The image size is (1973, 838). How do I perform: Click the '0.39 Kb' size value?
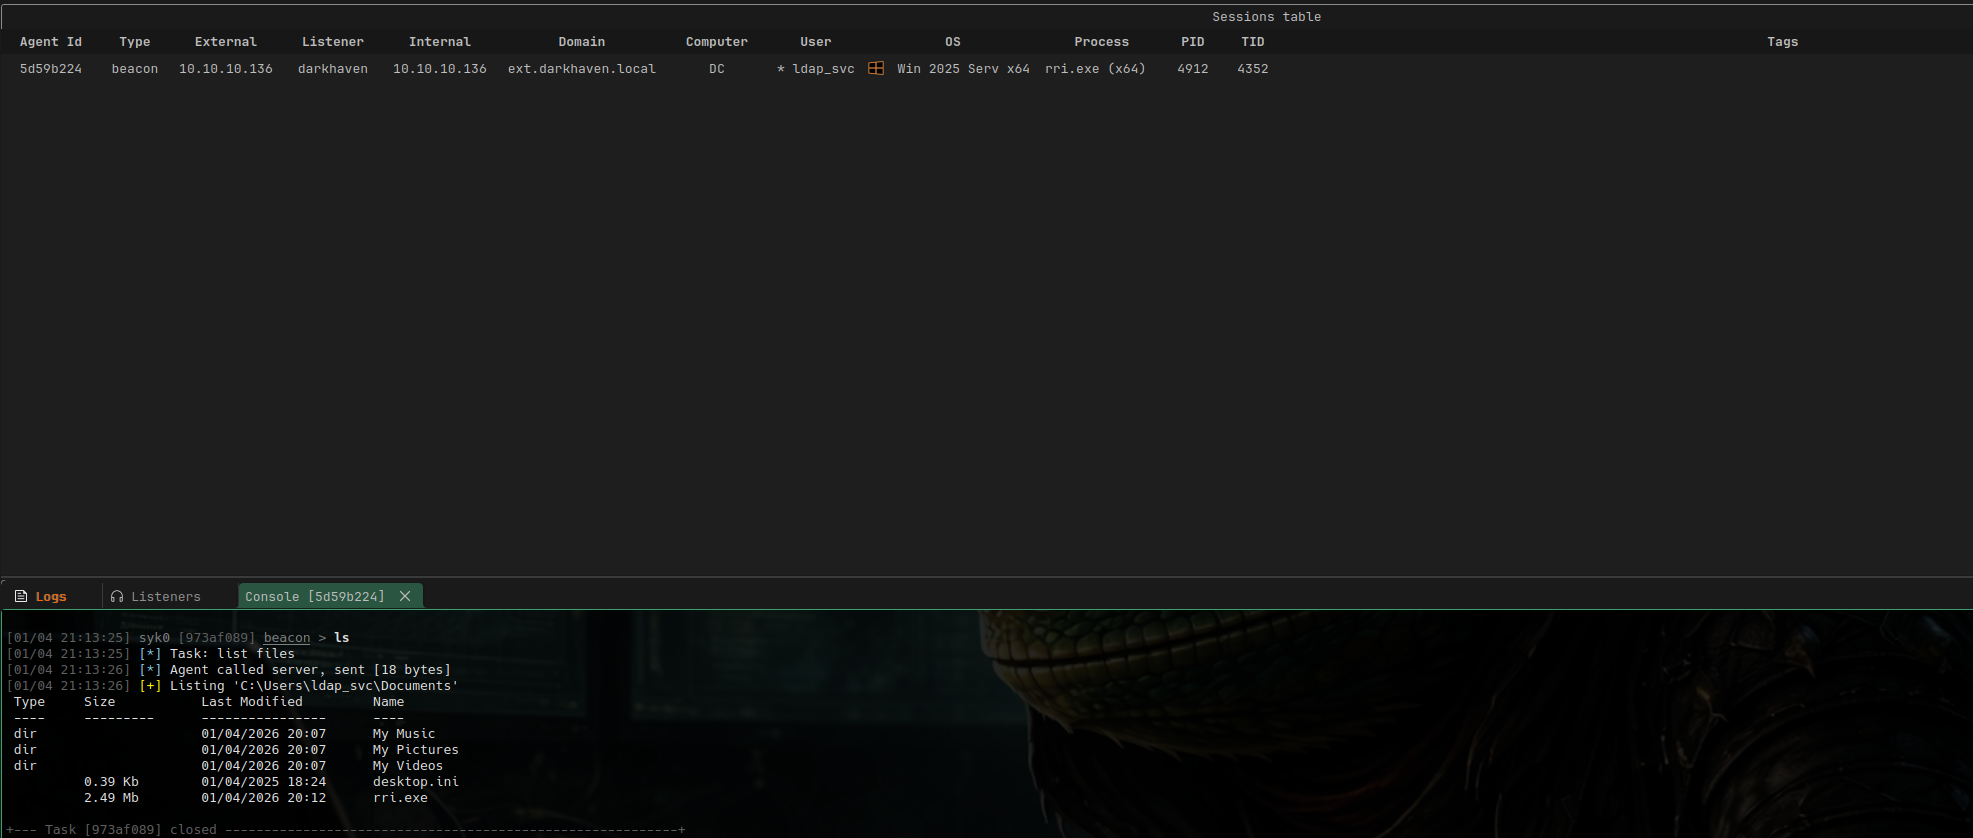point(111,782)
